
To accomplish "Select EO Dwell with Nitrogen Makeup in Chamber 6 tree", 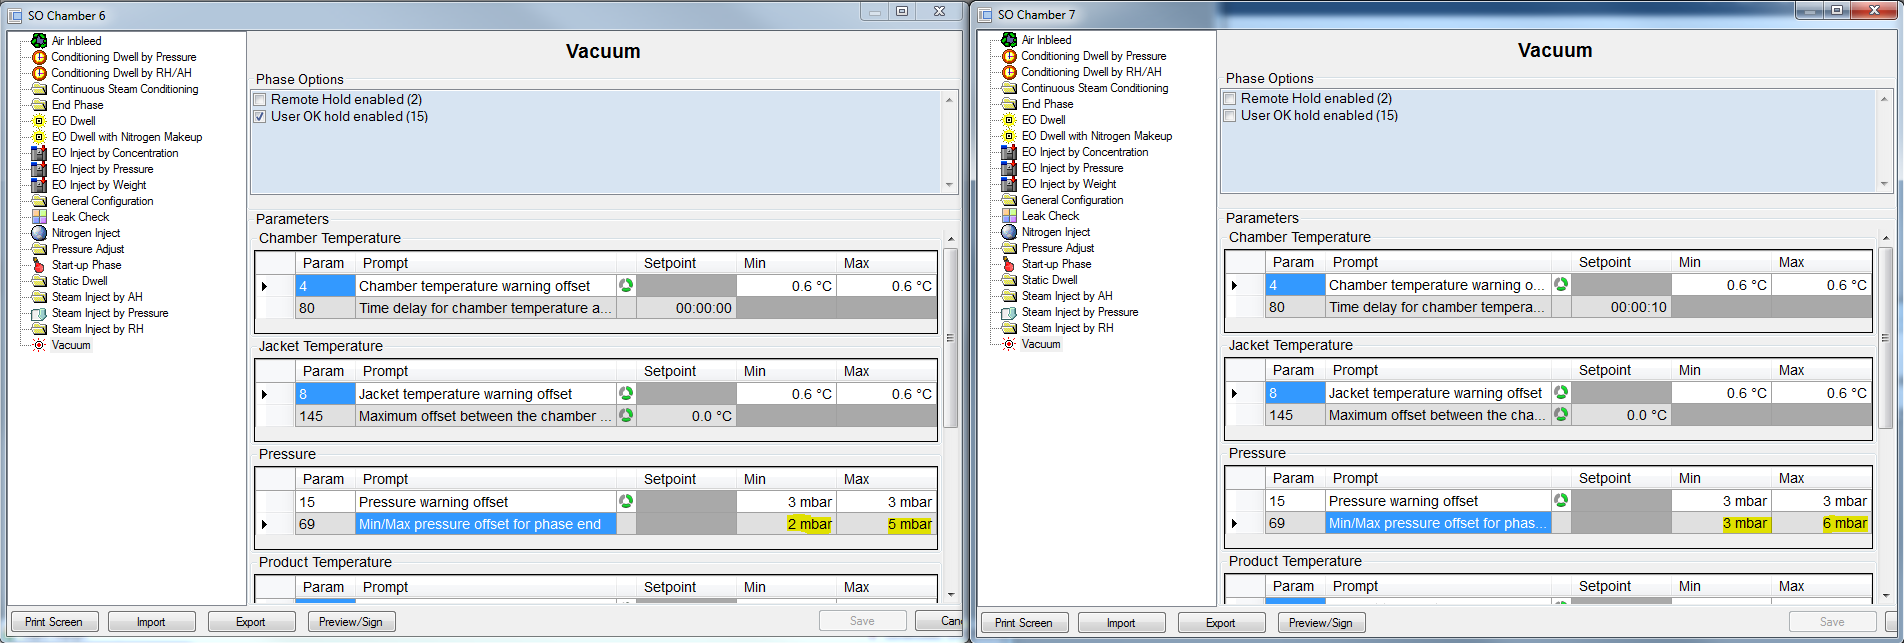I will tap(126, 137).
